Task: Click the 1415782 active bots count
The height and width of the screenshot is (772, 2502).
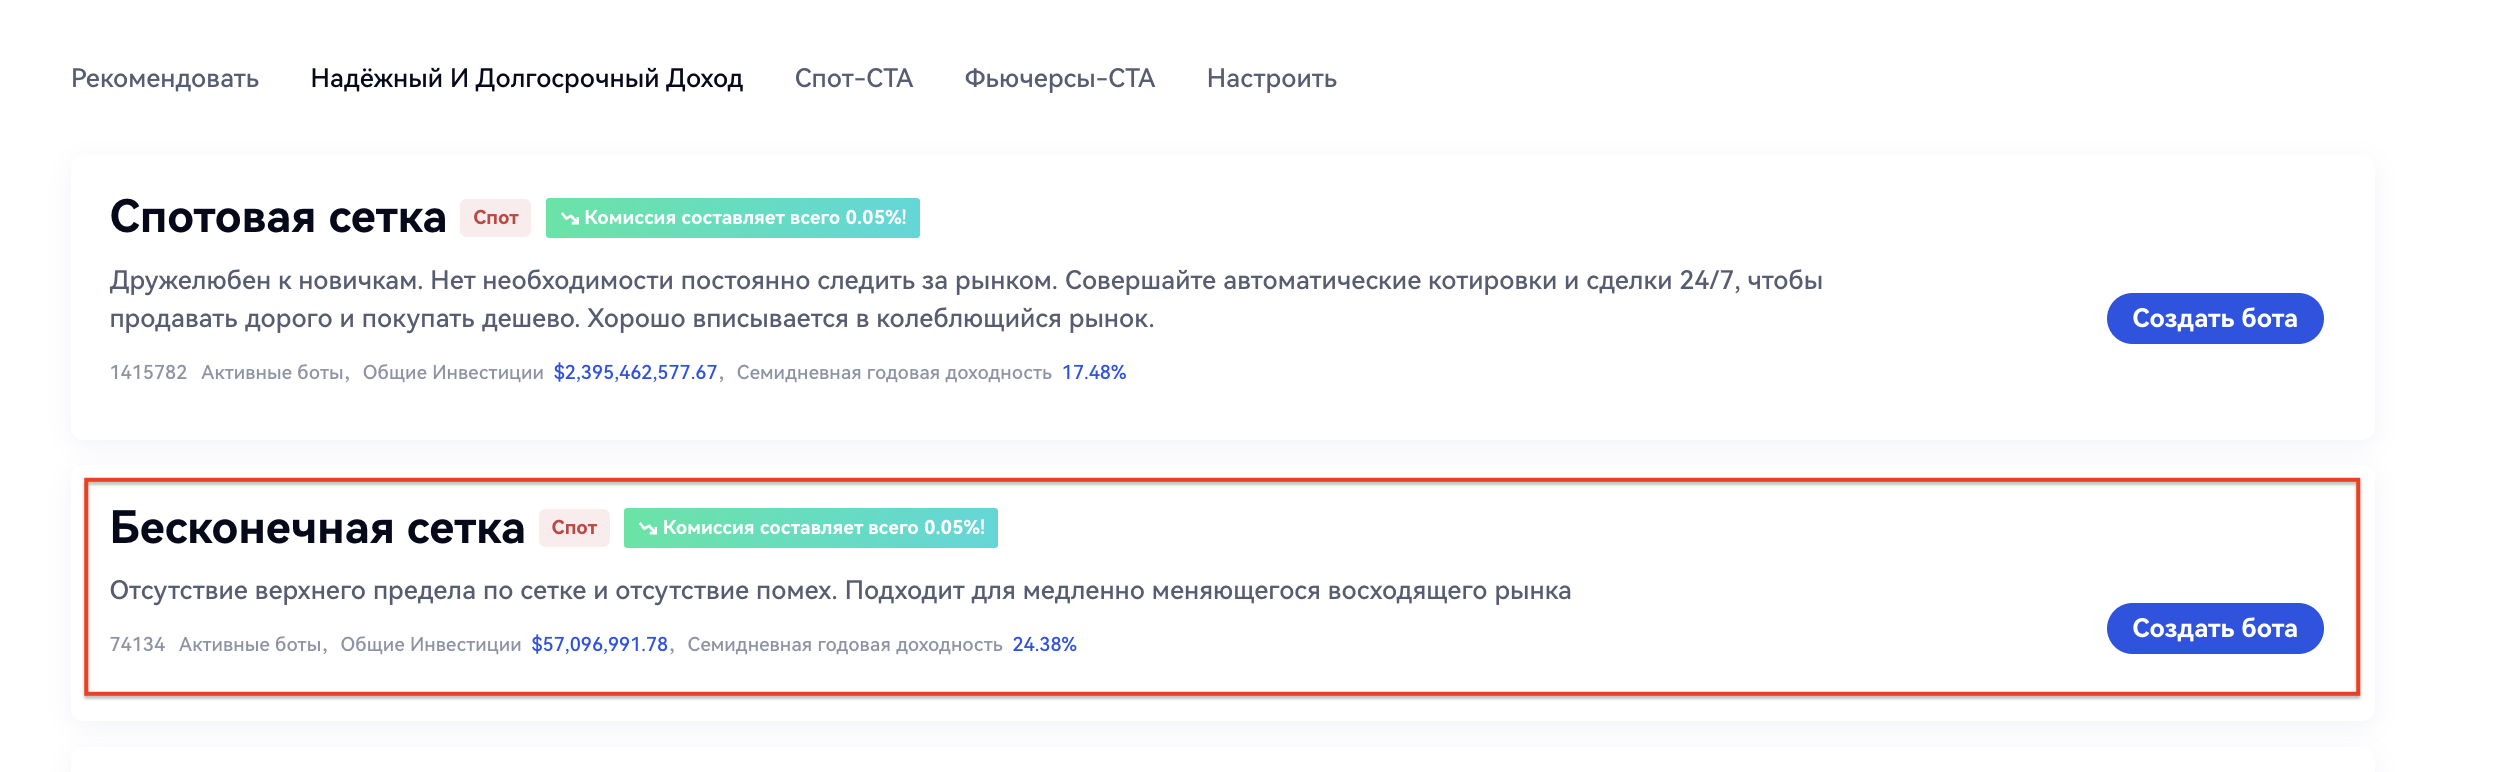Action: [148, 372]
